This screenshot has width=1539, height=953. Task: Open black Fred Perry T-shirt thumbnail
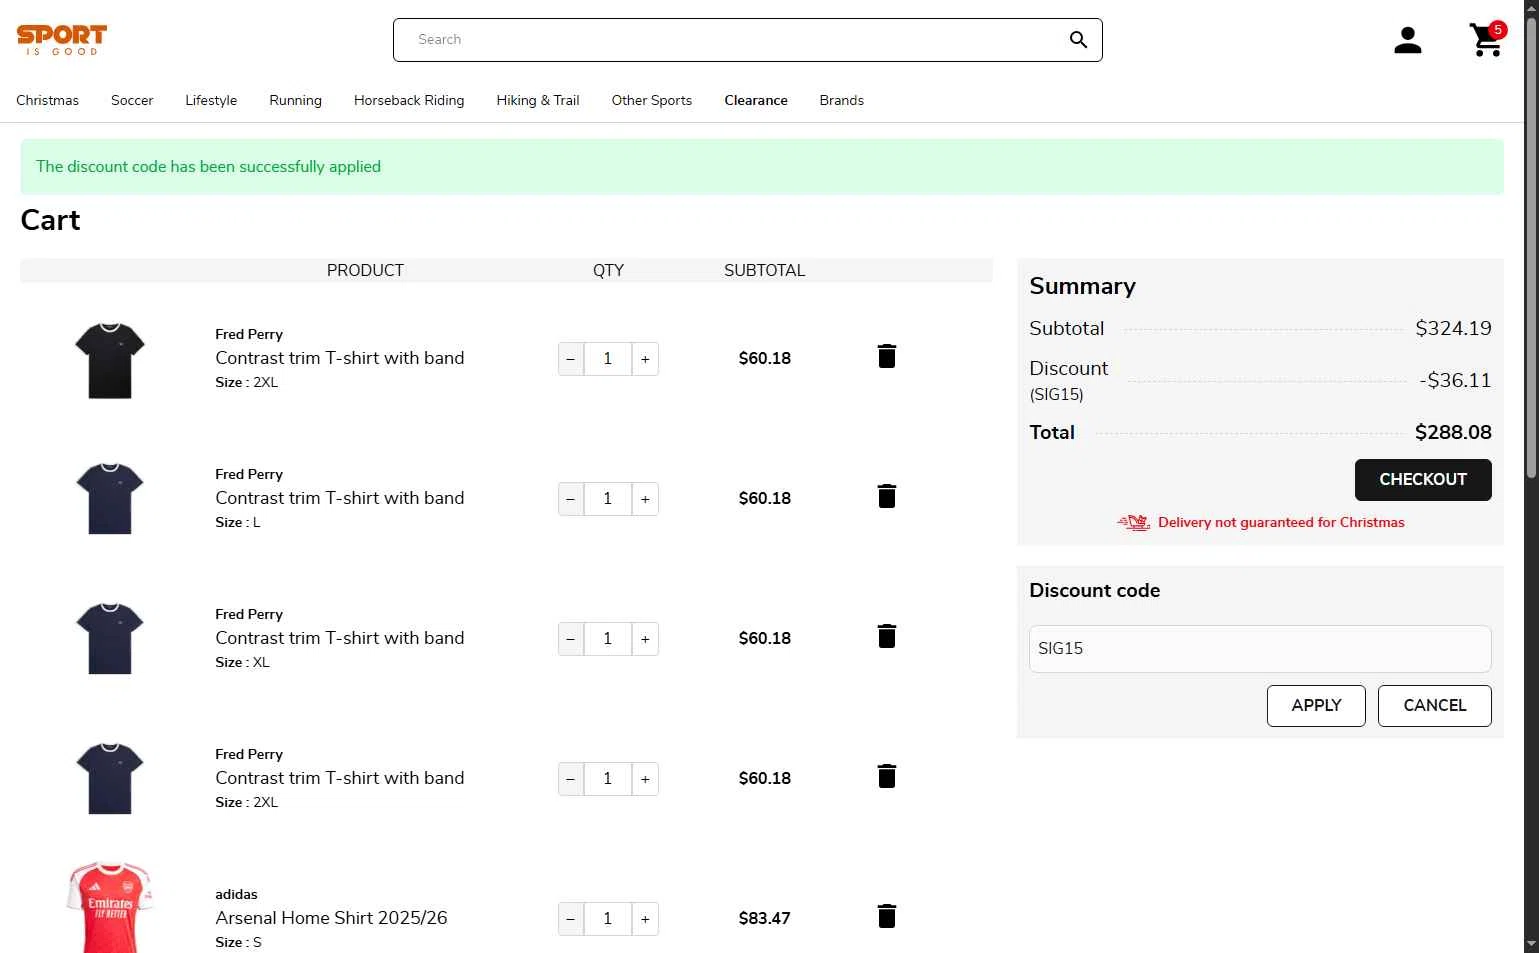click(x=110, y=360)
